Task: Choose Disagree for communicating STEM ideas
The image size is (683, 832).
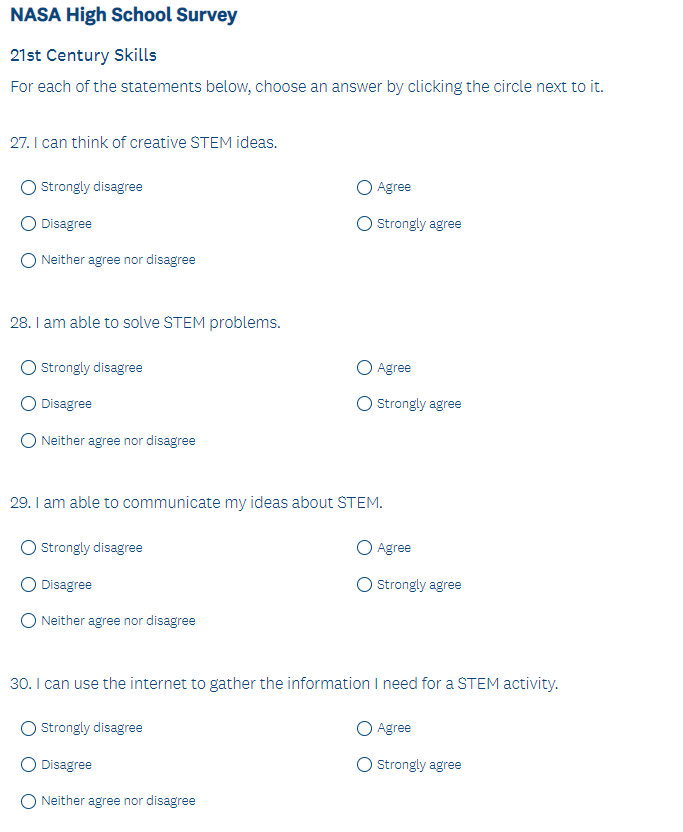Action: pyautogui.click(x=29, y=585)
